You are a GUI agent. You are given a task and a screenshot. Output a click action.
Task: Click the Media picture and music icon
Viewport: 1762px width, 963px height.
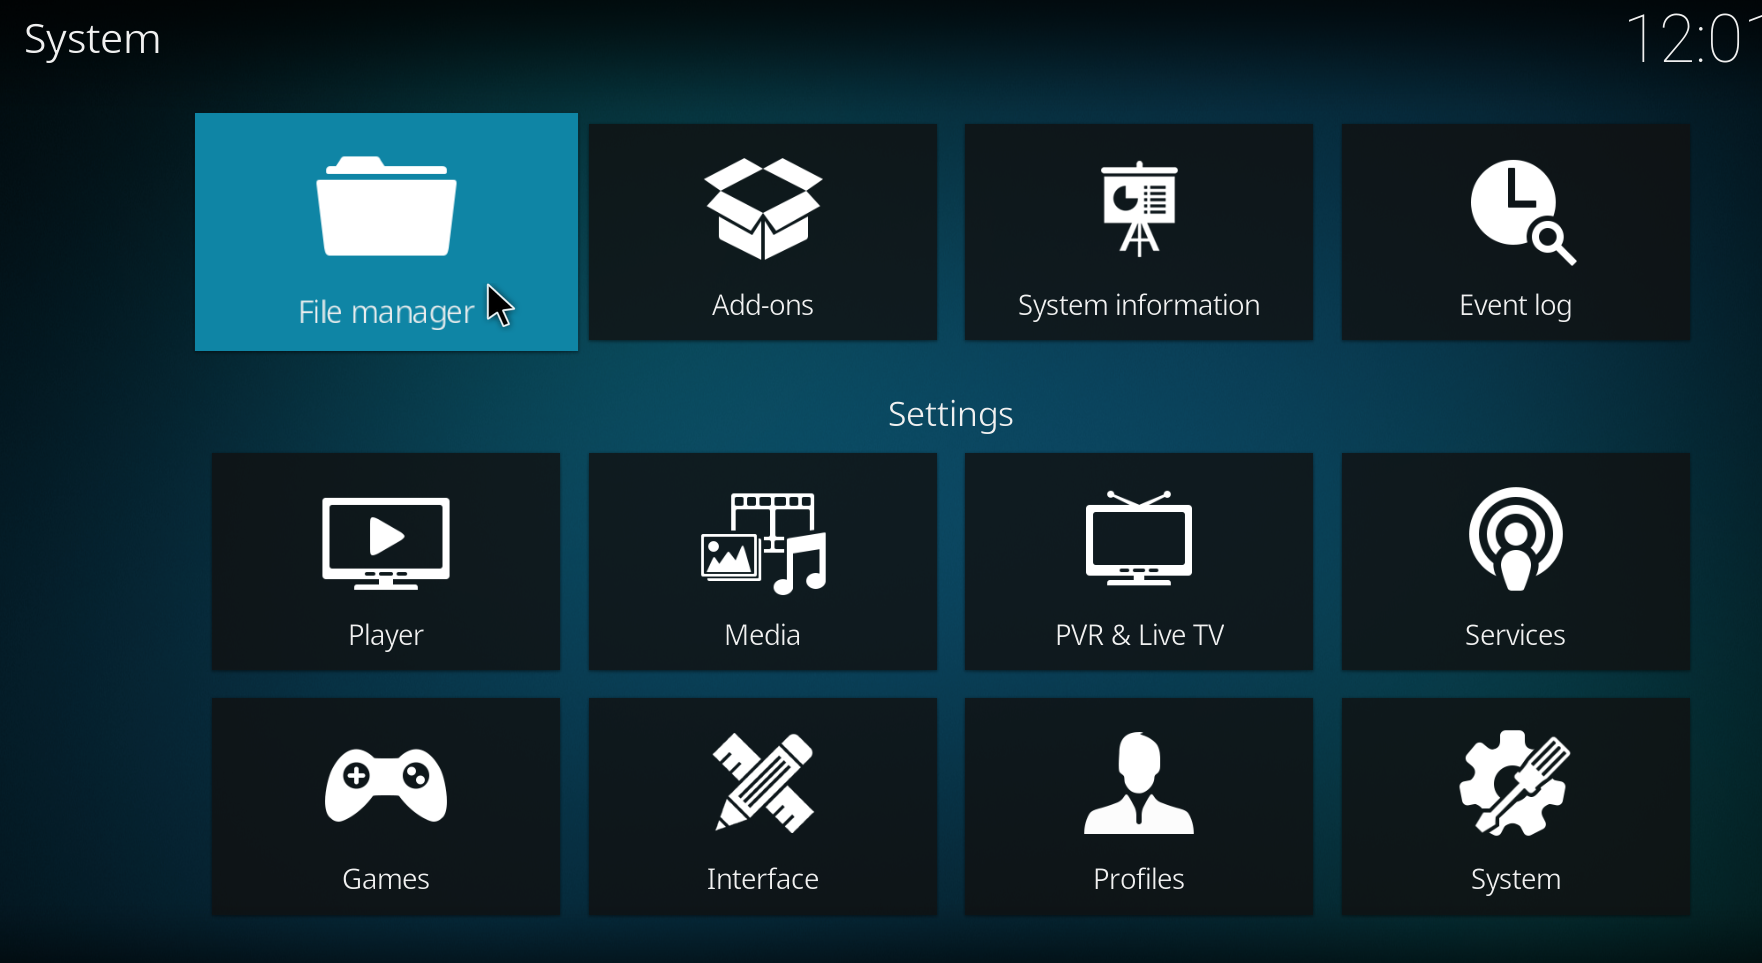coord(763,543)
